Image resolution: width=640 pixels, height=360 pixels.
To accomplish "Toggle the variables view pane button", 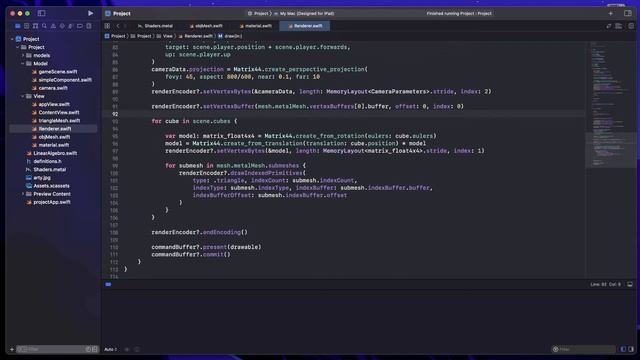I will pyautogui.click(x=623, y=349).
